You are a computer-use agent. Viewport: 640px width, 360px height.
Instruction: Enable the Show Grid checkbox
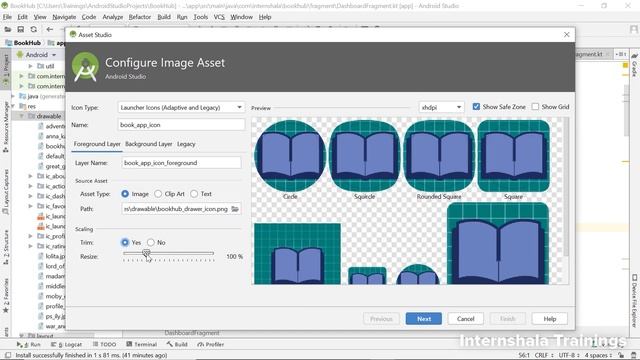click(x=535, y=107)
